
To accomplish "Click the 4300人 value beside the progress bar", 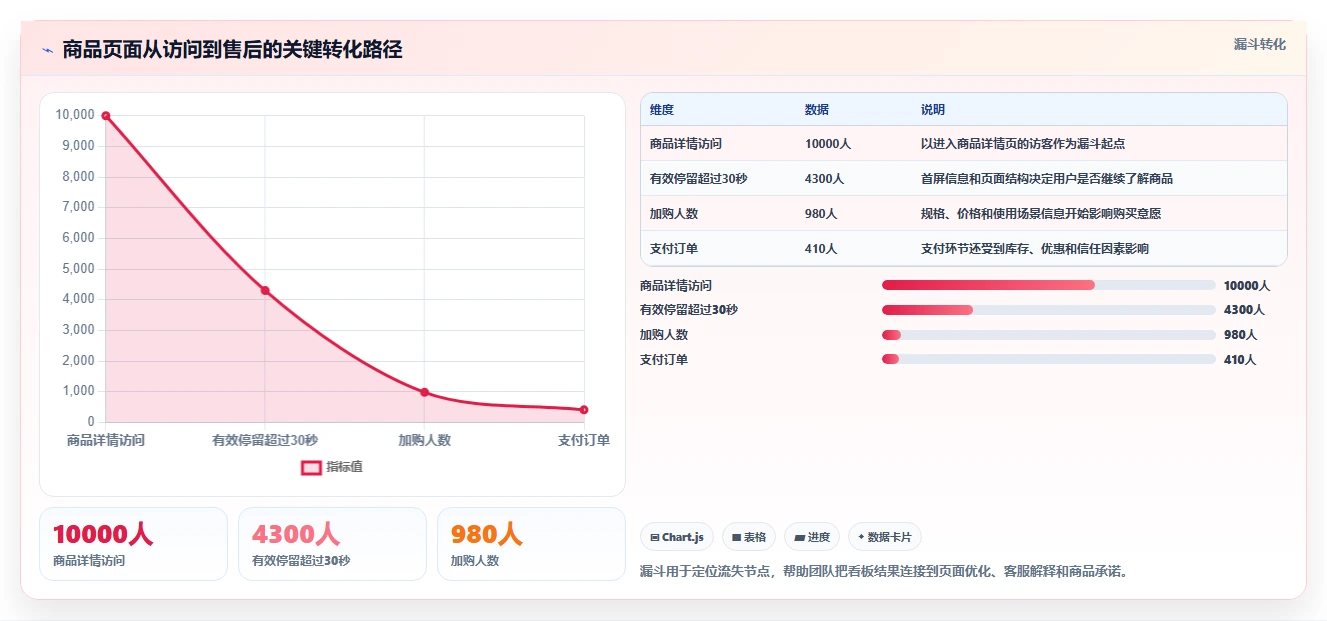I will tap(1244, 310).
